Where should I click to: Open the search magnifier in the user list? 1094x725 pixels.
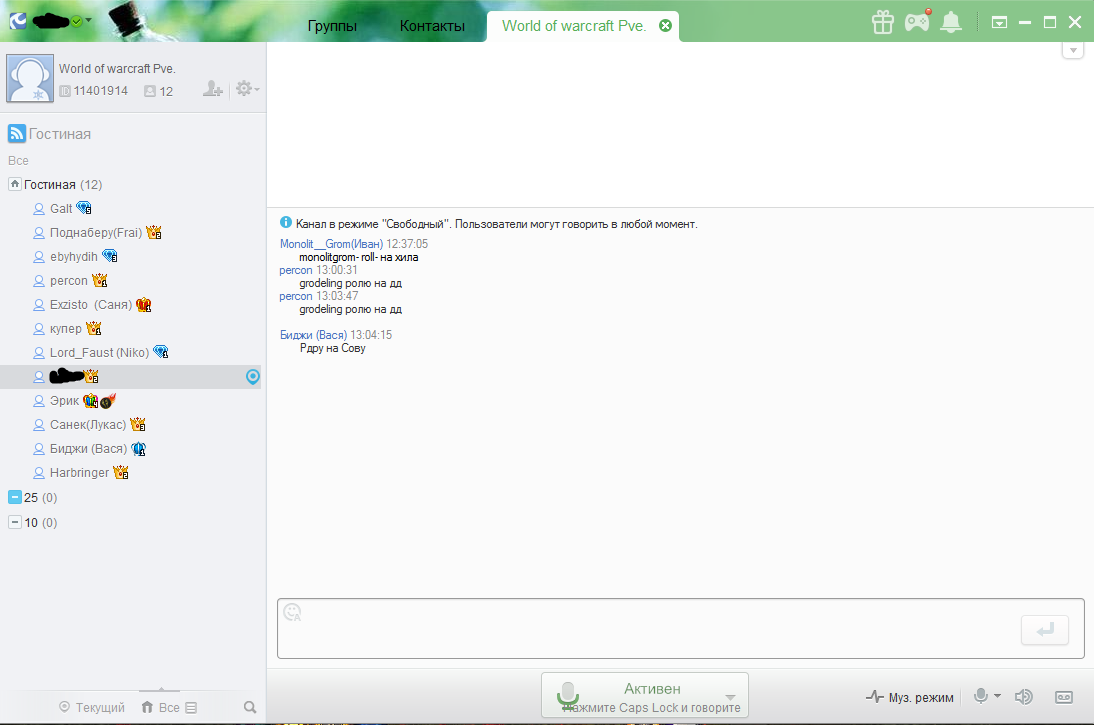click(x=250, y=707)
